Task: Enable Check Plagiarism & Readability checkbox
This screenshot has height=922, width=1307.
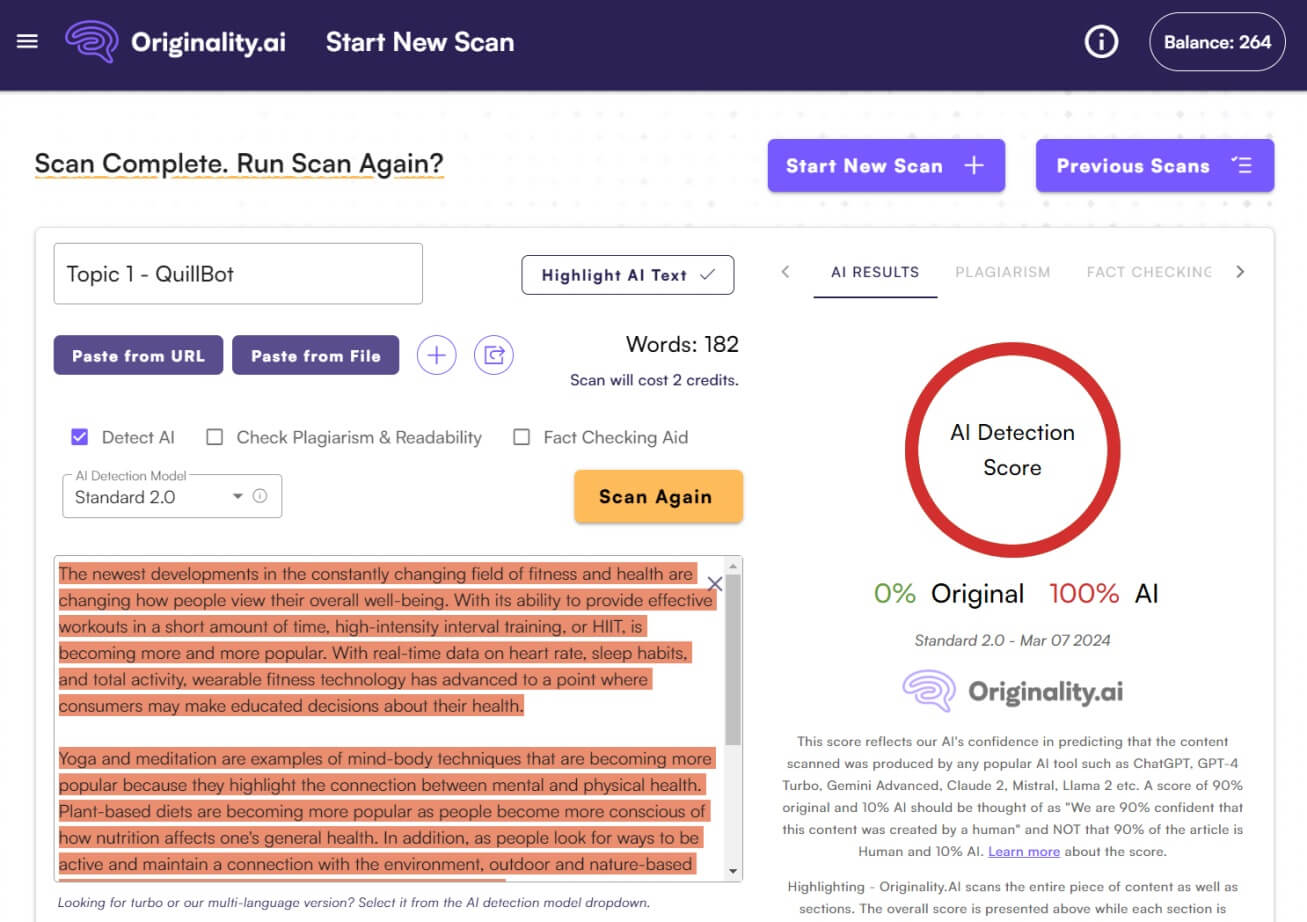Action: tap(214, 437)
